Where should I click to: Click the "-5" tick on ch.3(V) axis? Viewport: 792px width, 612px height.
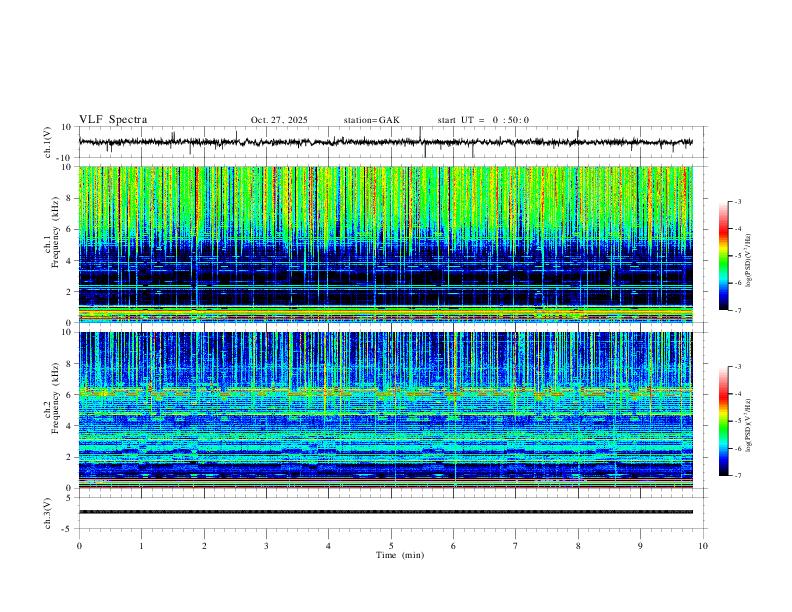[x=68, y=529]
